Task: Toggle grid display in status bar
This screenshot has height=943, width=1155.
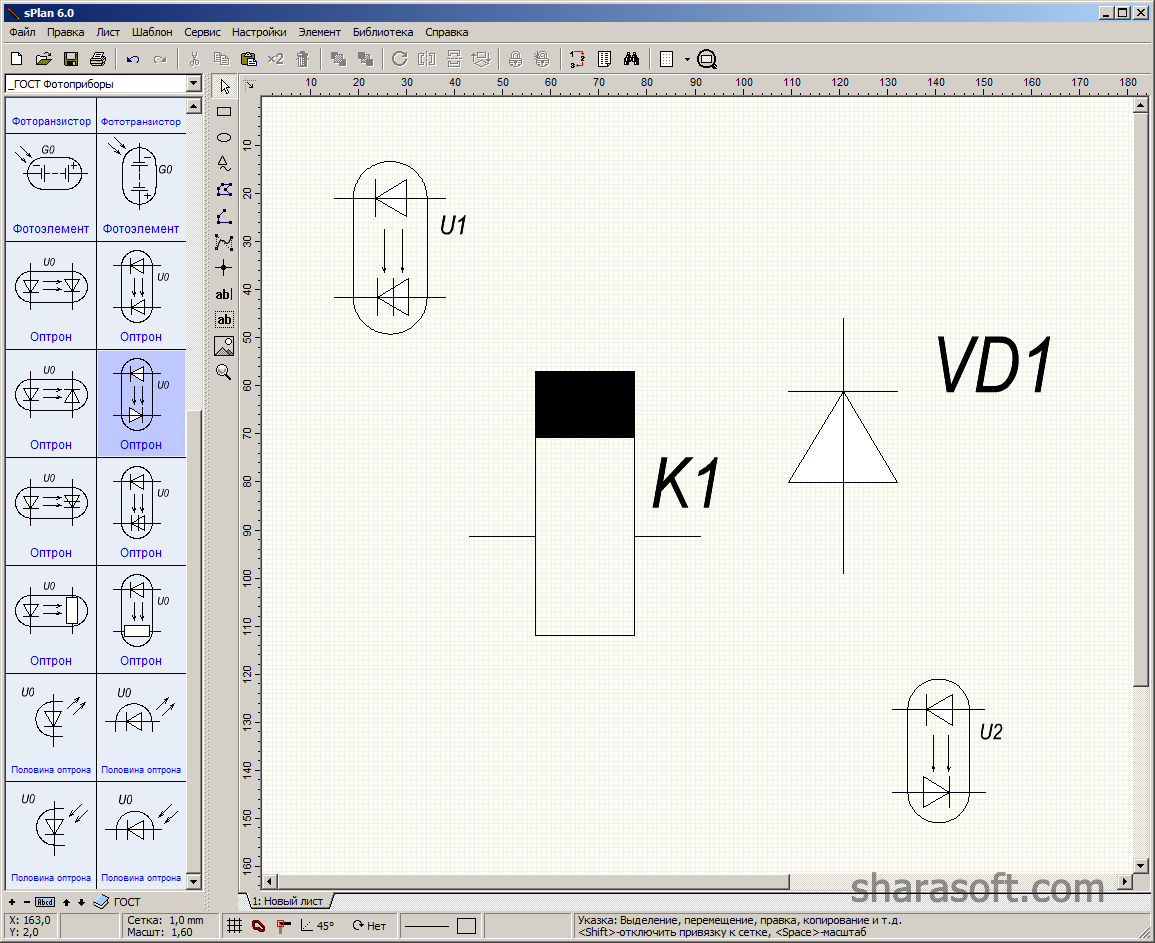Action: (234, 926)
